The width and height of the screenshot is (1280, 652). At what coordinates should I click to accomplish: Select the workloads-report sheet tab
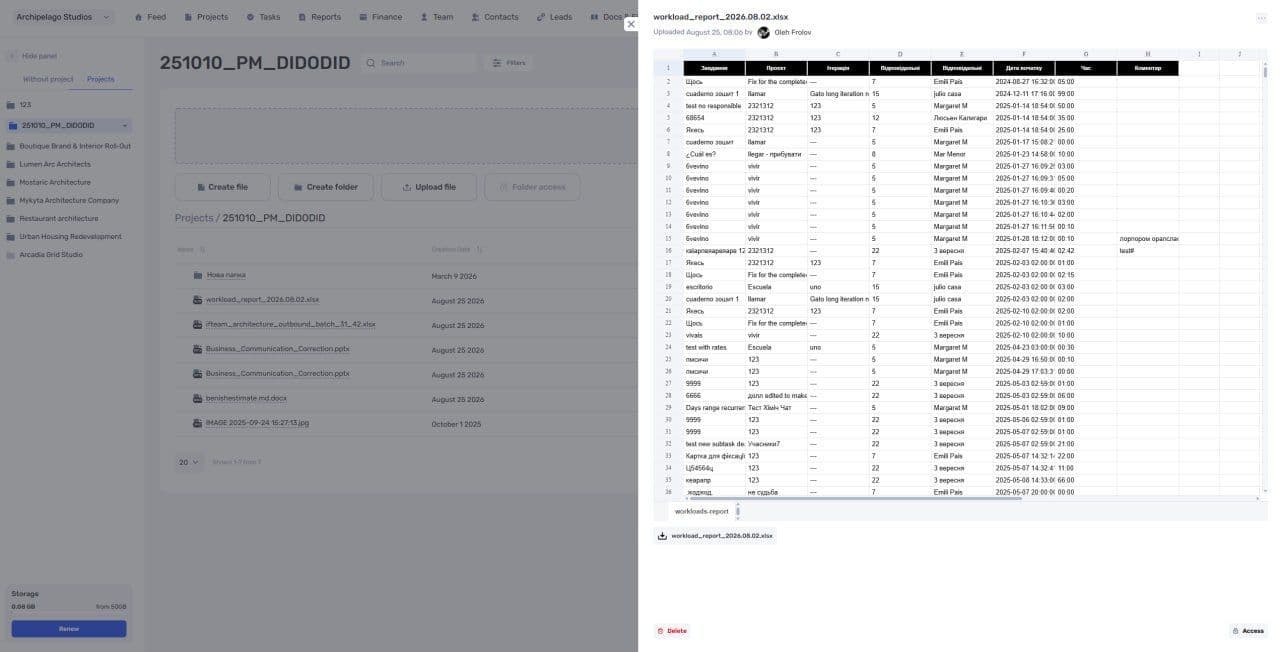pyautogui.click(x=701, y=511)
